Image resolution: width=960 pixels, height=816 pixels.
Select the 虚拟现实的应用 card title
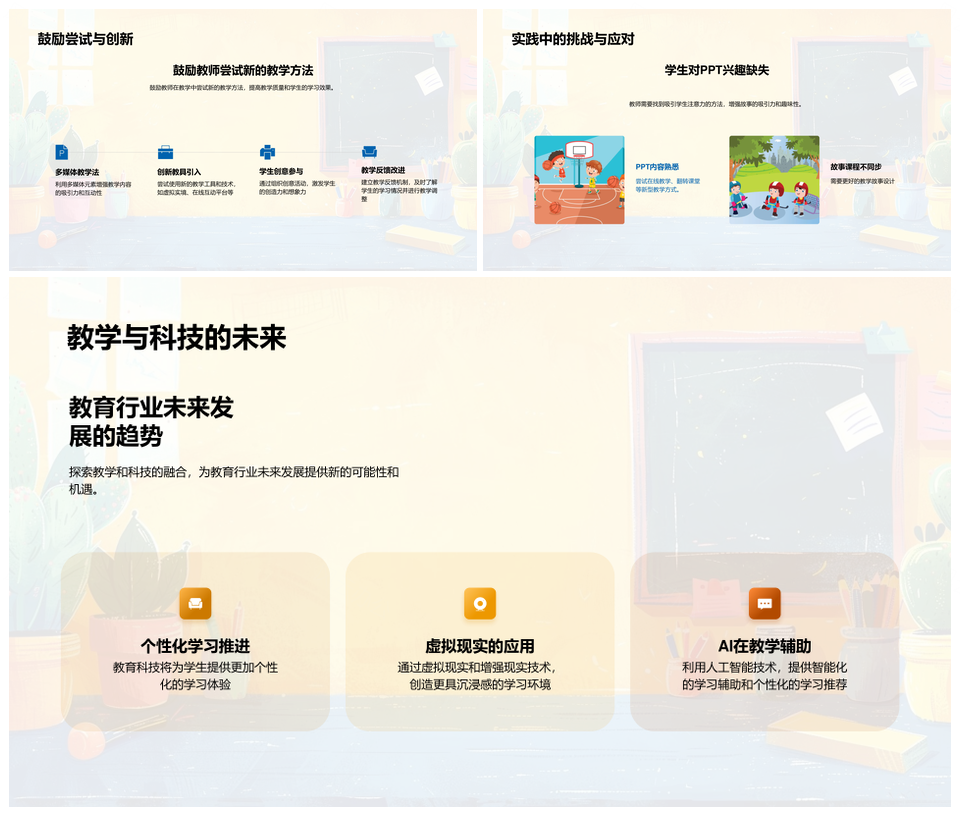point(480,646)
